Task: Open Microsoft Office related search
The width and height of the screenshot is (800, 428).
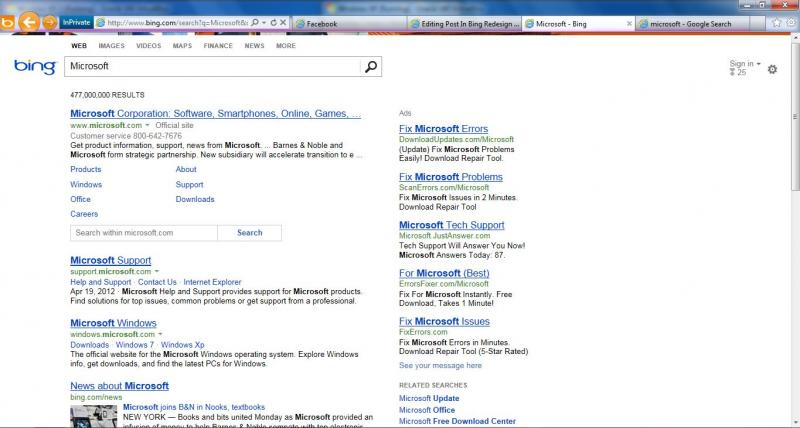Action: pyautogui.click(x=427, y=410)
